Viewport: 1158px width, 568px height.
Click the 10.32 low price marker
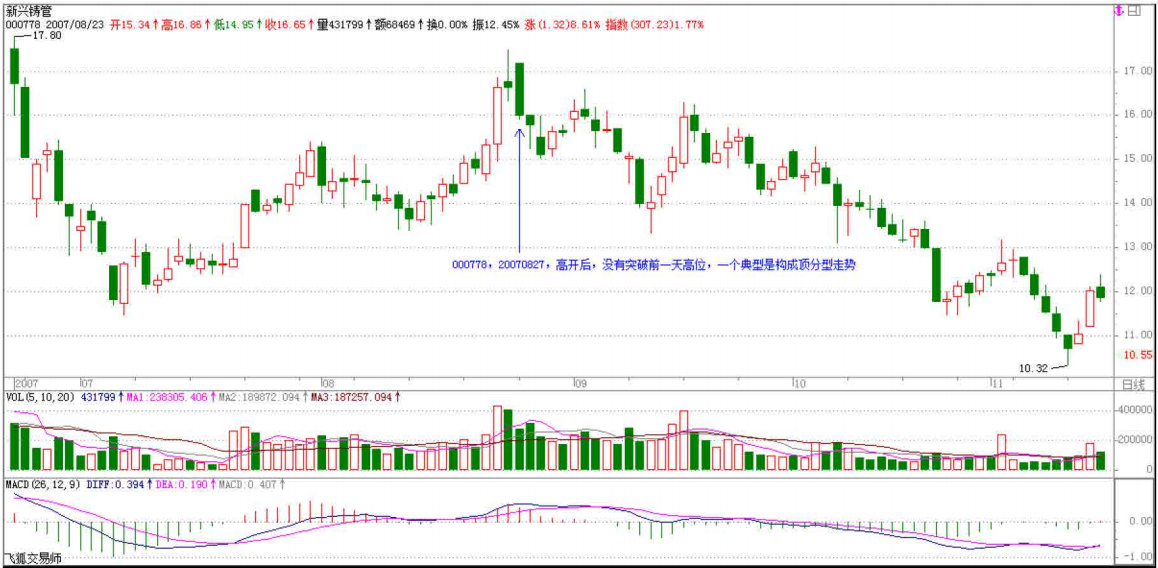click(x=1034, y=368)
